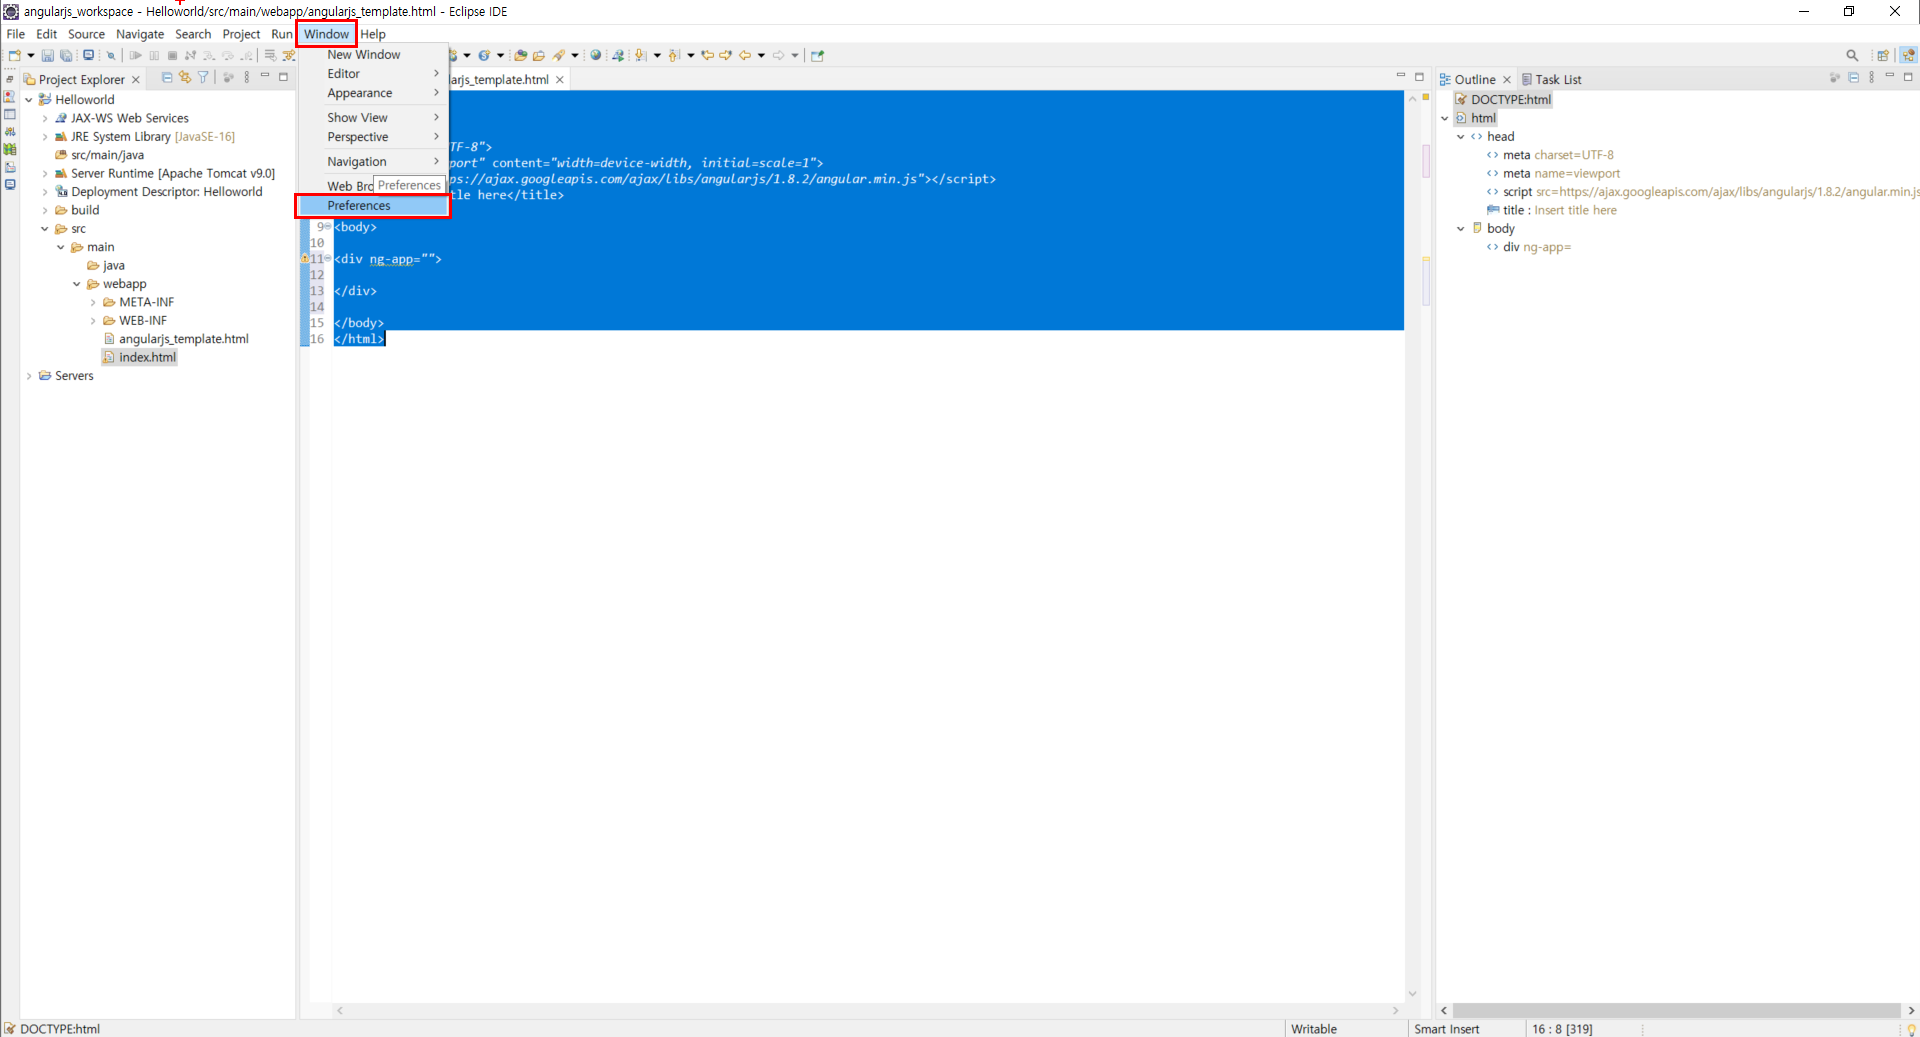
Task: Click Smart Insert in the status bar
Action: pyautogui.click(x=1446, y=1029)
